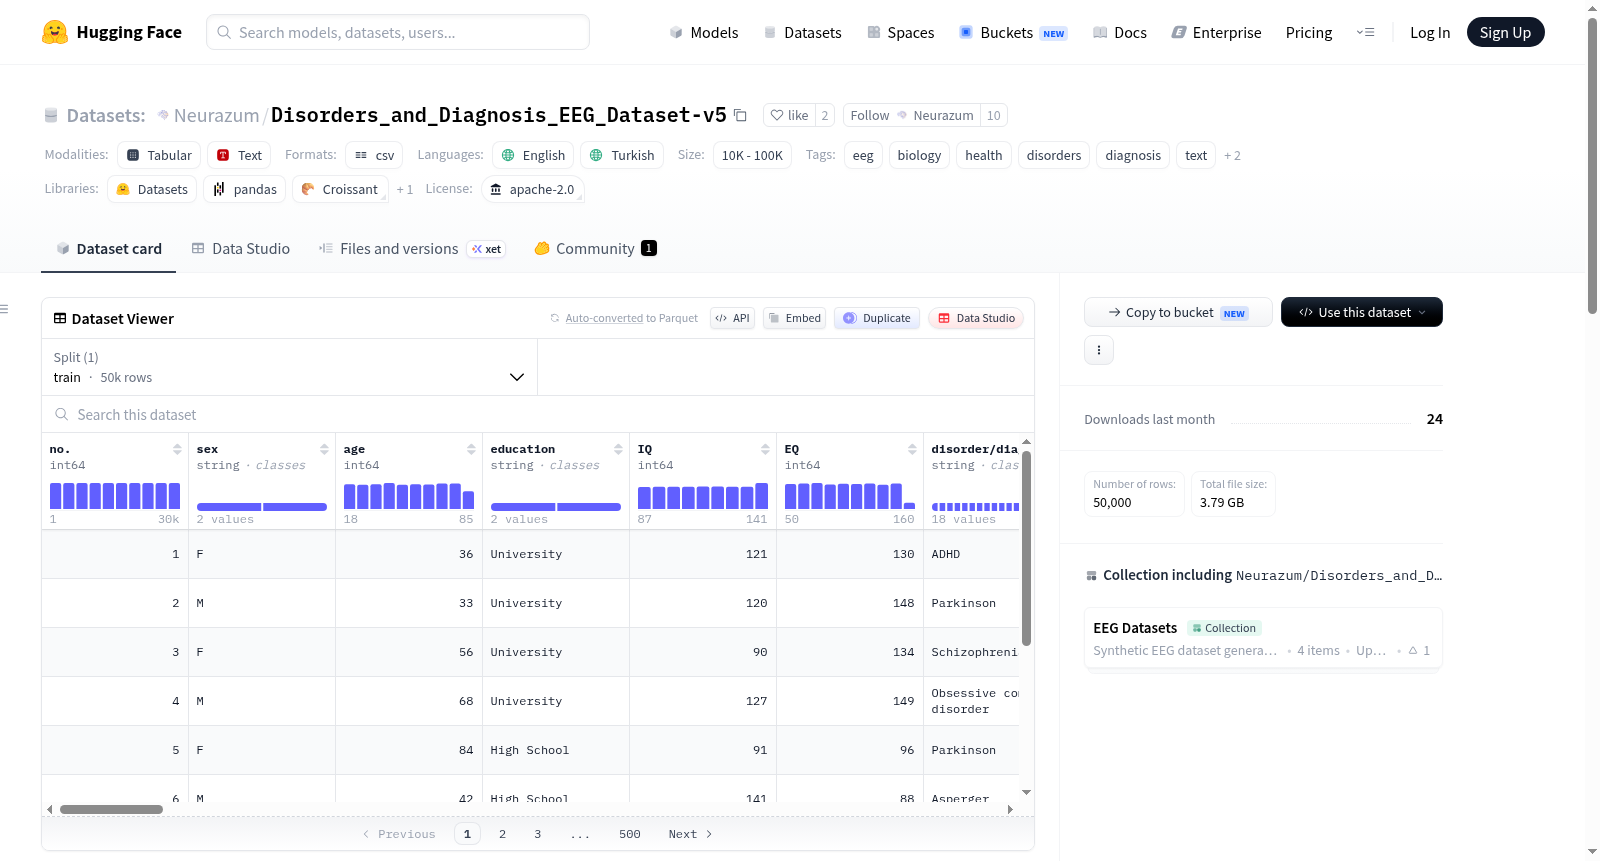Focus the Search this dataset field
This screenshot has width=1600, height=861.
tap(538, 414)
